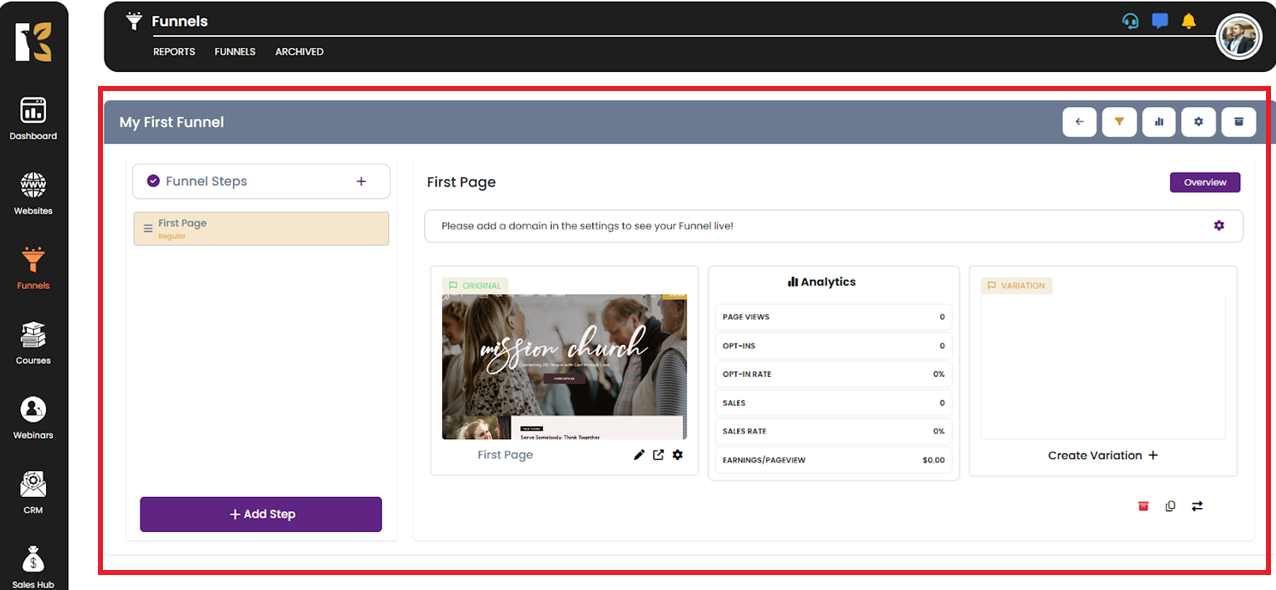Viewport: 1276px width, 590px height.
Task: Click Create Variation plus link
Action: pos(1102,455)
